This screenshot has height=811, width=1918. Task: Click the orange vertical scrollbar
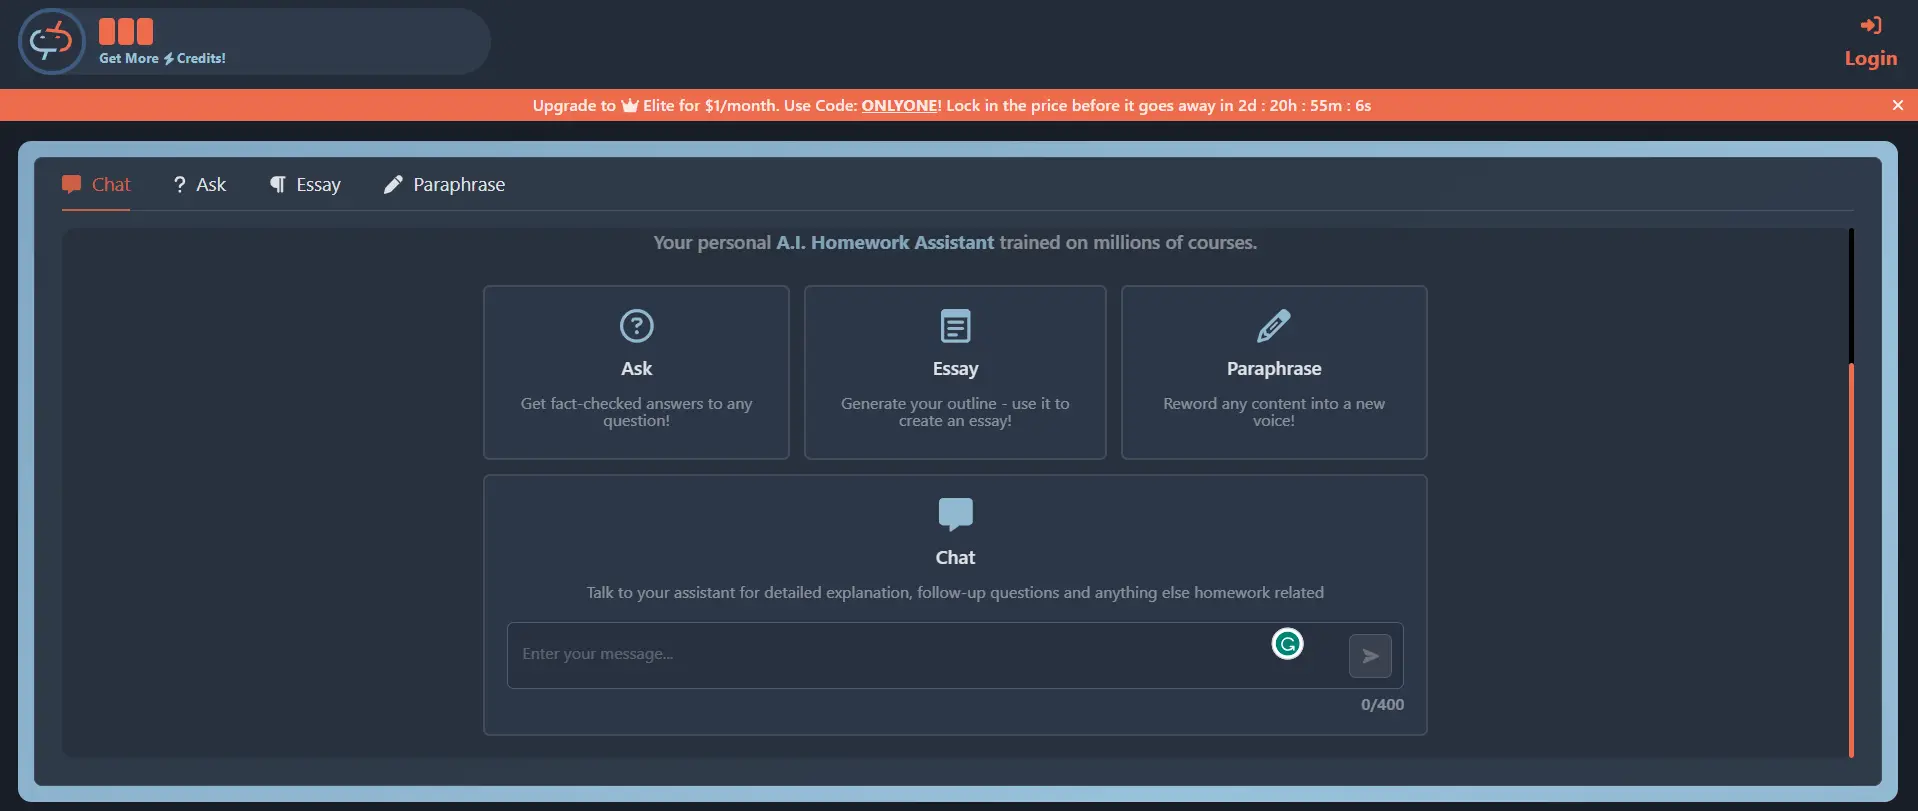point(1851,560)
